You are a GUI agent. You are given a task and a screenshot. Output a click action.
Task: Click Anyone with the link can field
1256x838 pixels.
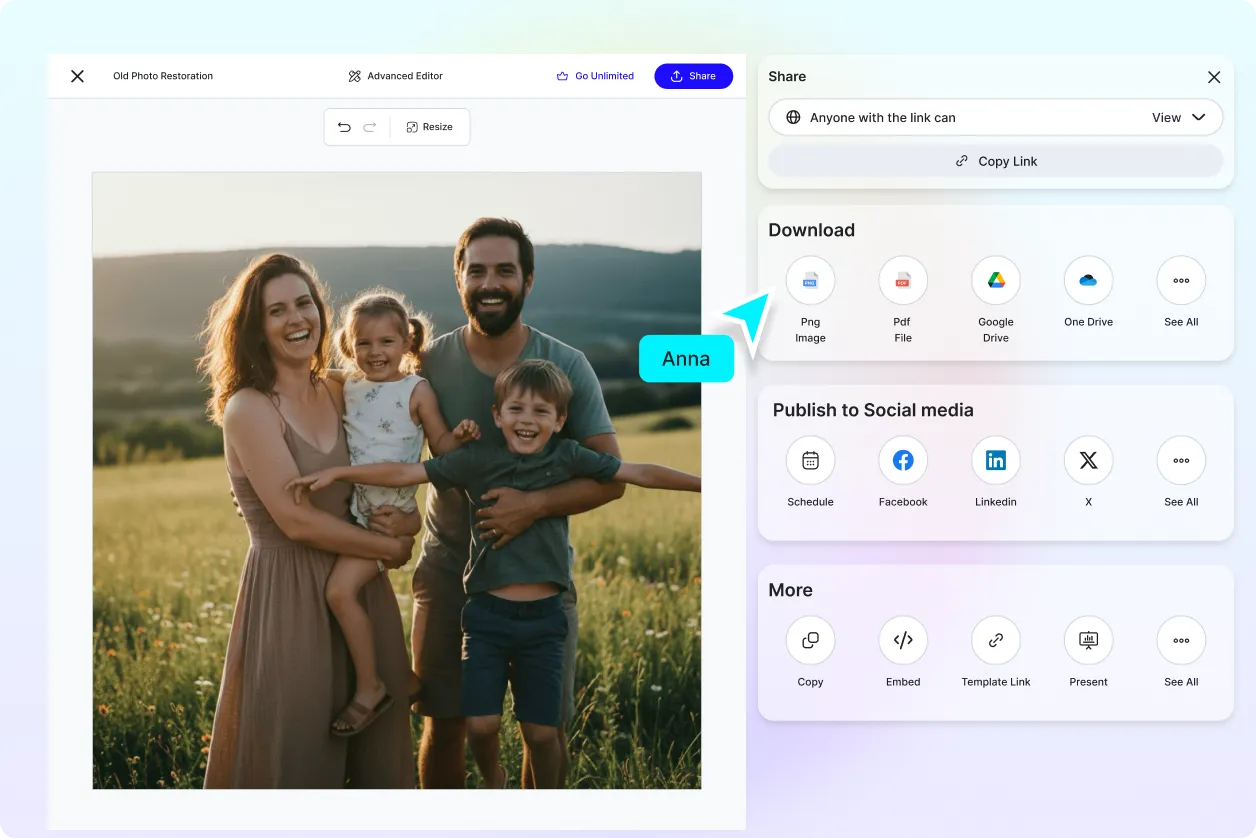point(996,117)
